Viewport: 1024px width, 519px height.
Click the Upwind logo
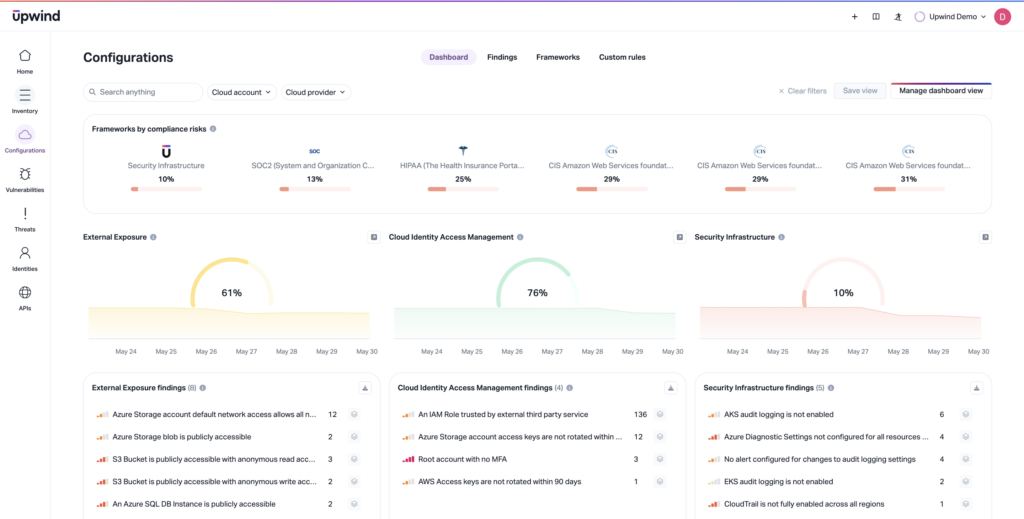(x=36, y=16)
